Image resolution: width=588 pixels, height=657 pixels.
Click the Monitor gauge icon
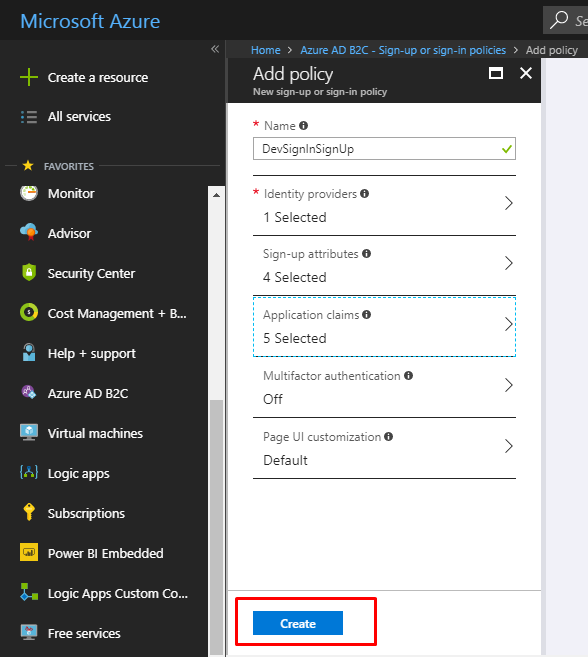[29, 193]
